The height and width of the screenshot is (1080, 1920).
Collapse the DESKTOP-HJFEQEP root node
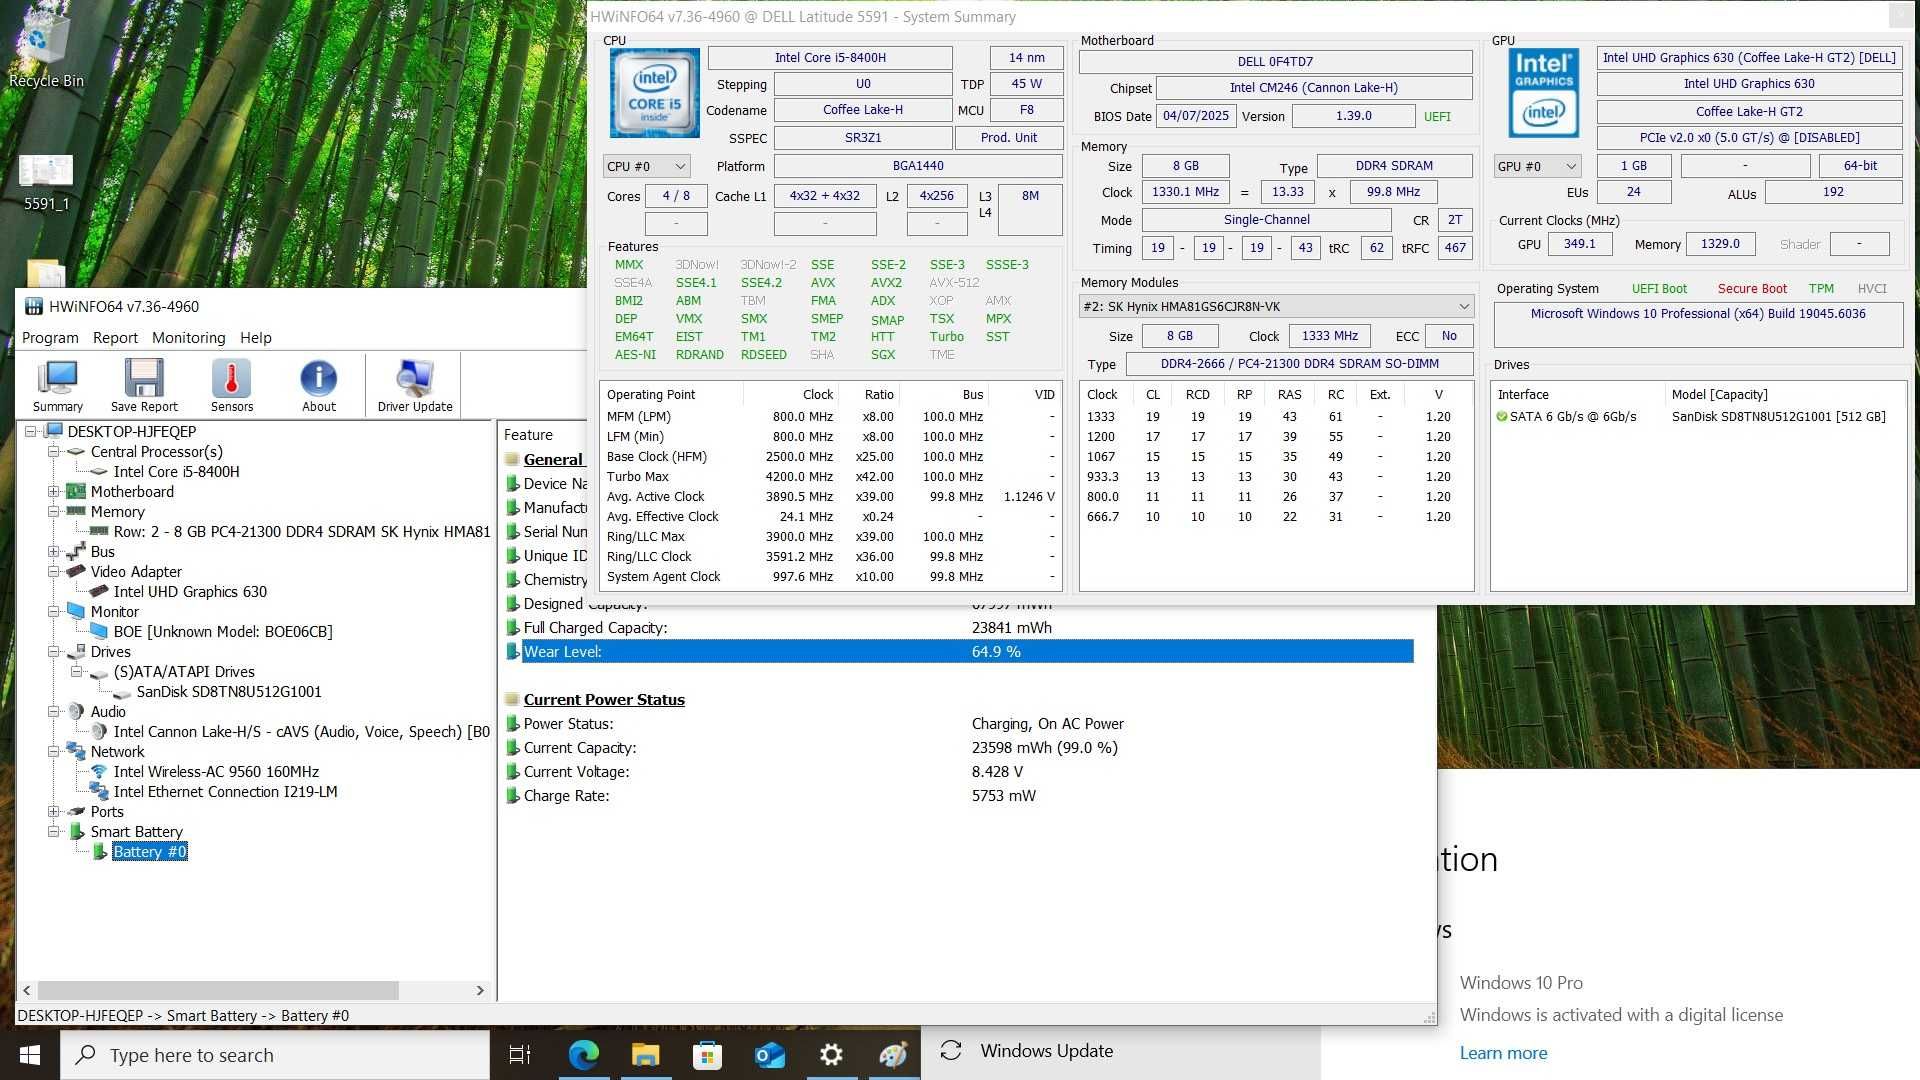pos(31,432)
